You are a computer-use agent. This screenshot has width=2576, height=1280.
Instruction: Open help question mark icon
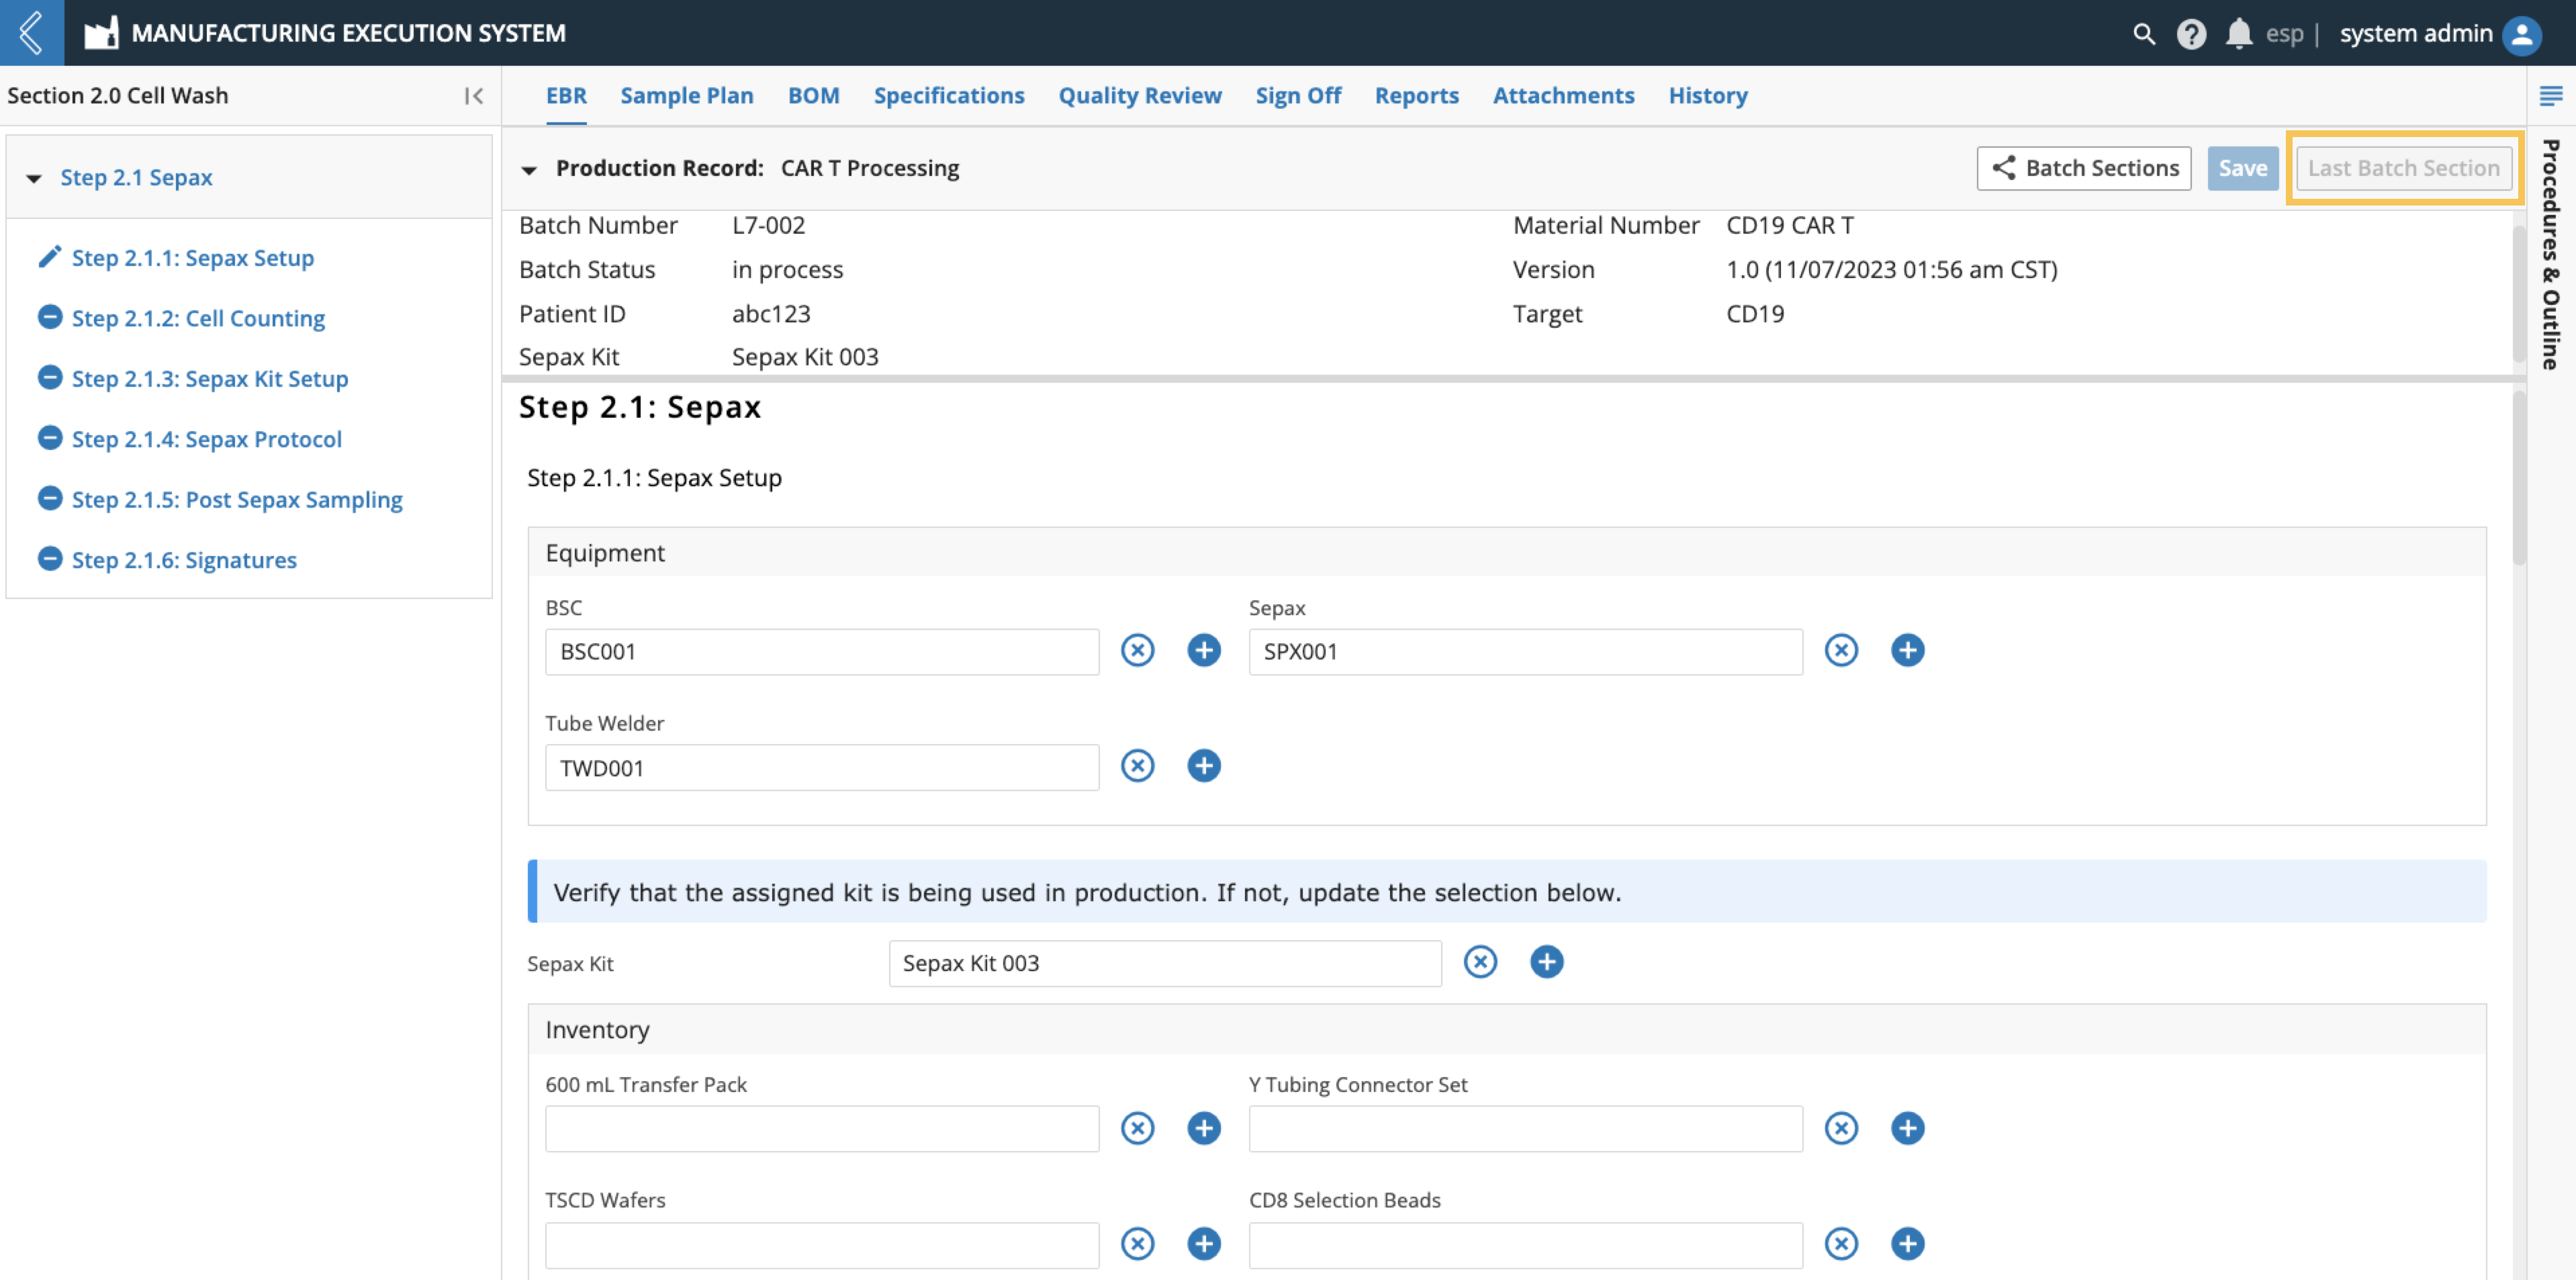pos(2191,34)
